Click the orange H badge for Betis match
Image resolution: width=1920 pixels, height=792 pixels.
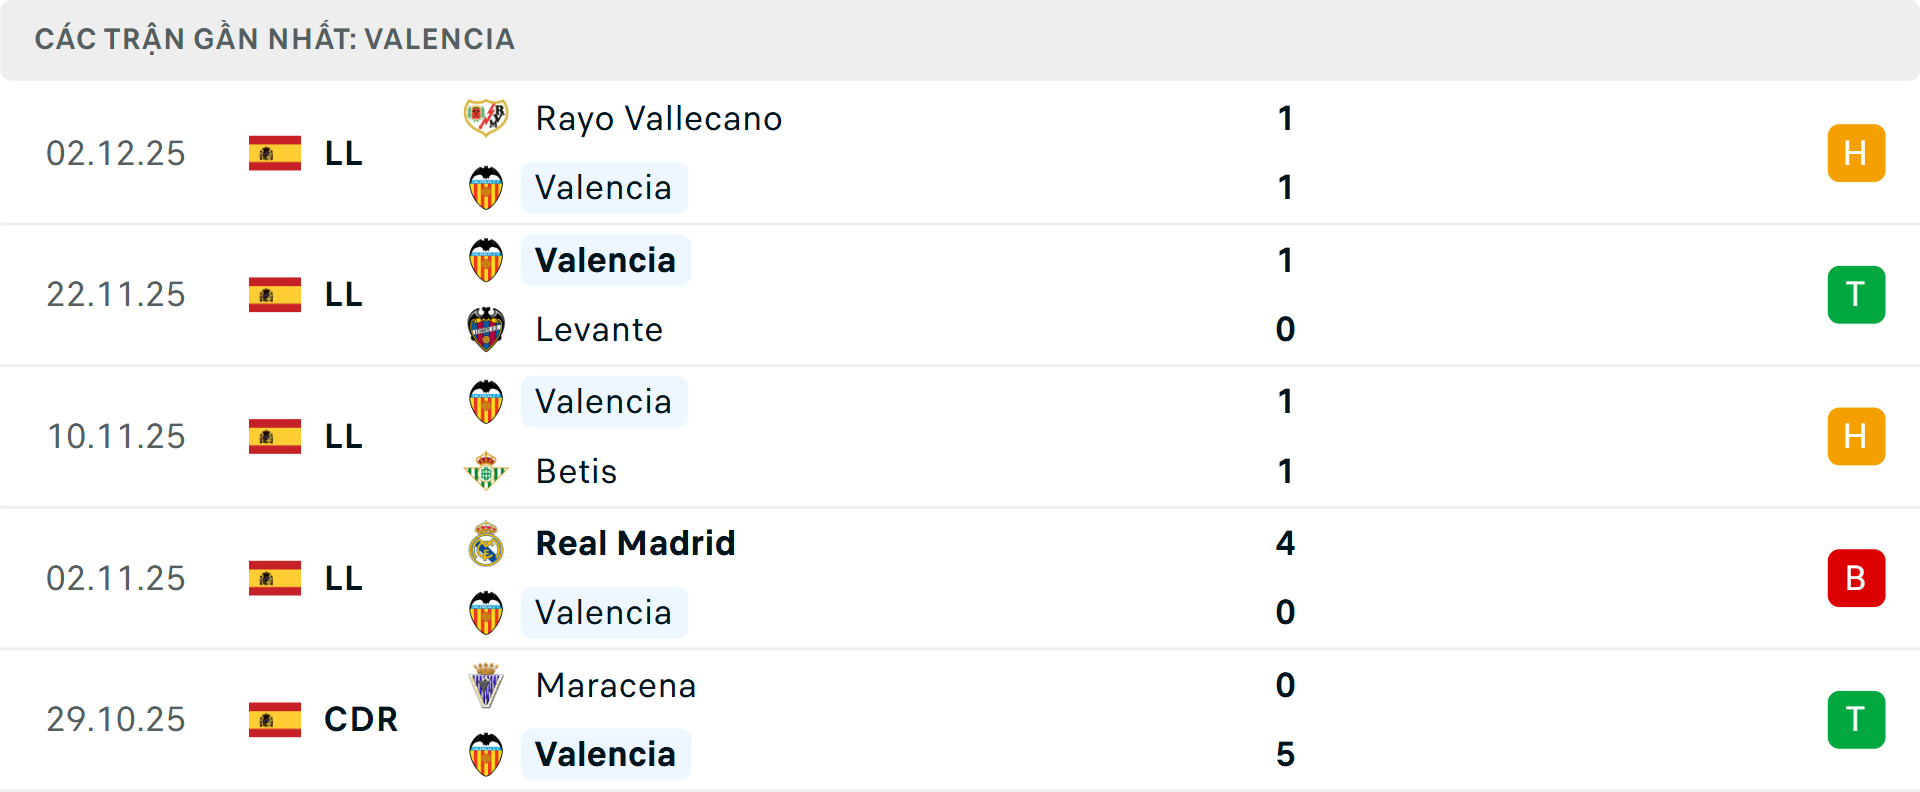(1856, 436)
